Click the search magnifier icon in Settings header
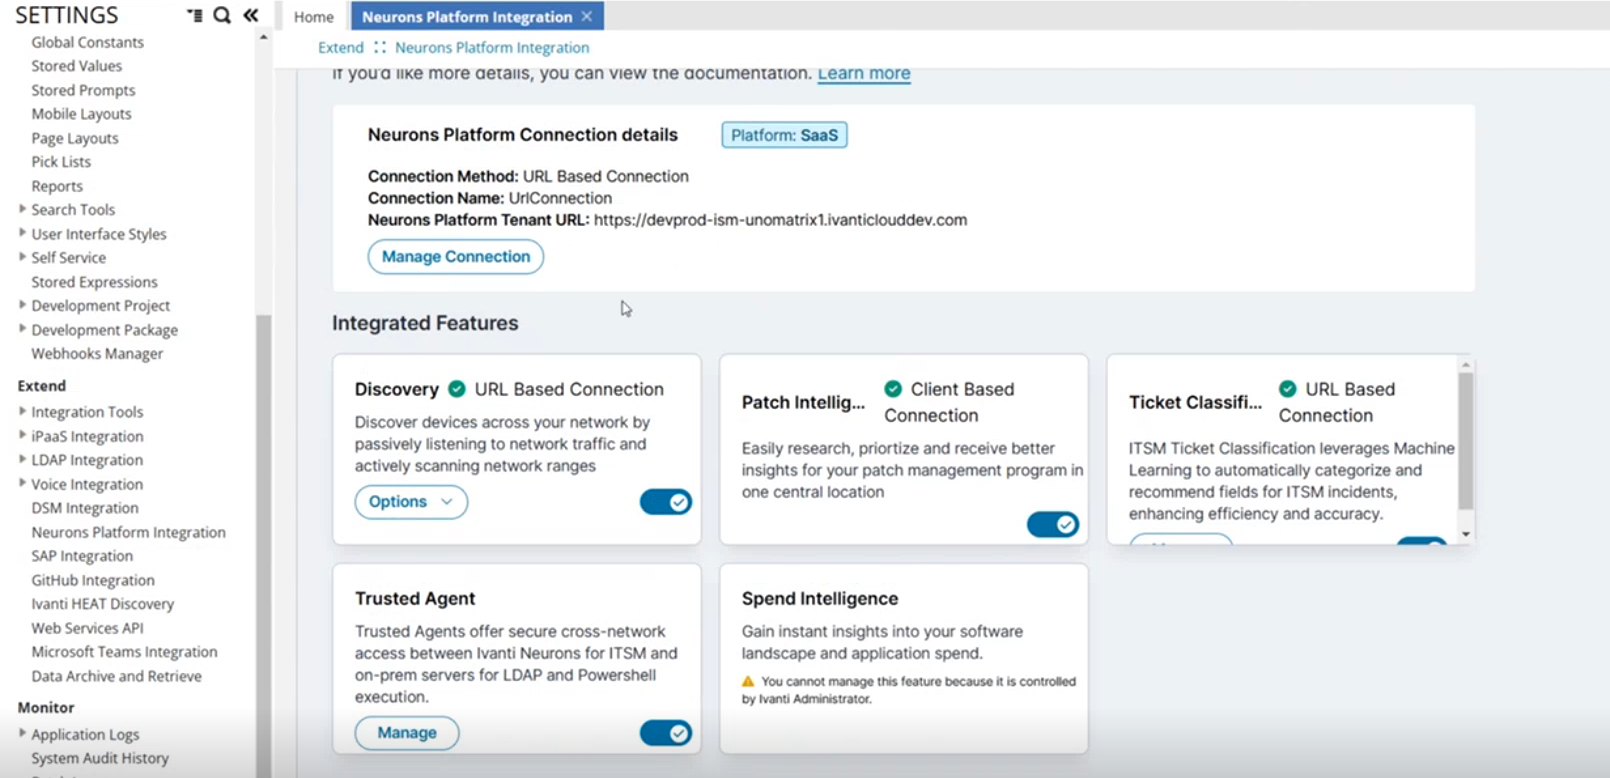This screenshot has width=1610, height=778. coord(222,15)
